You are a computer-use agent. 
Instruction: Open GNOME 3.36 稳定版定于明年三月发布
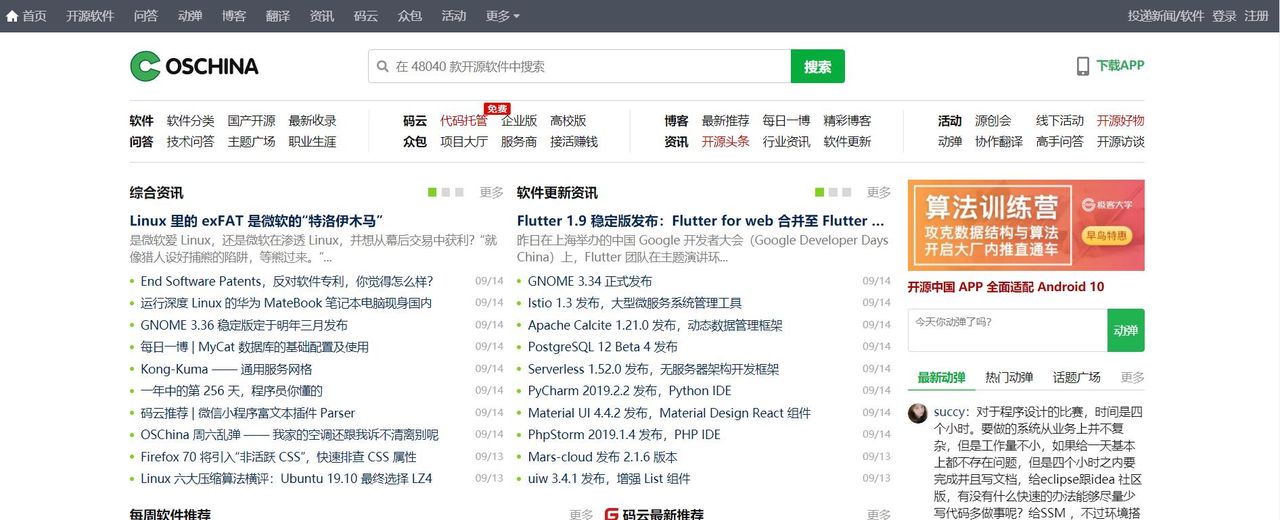coord(244,325)
